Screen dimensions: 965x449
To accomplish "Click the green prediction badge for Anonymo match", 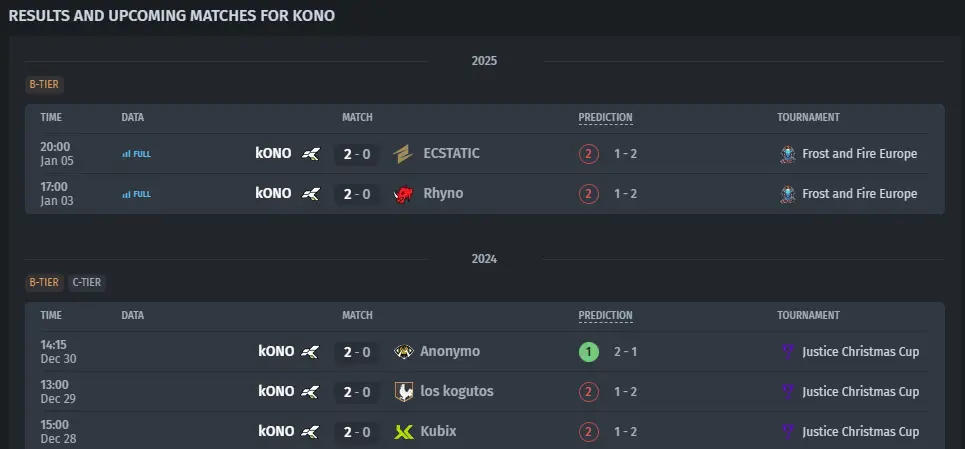I will click(588, 352).
